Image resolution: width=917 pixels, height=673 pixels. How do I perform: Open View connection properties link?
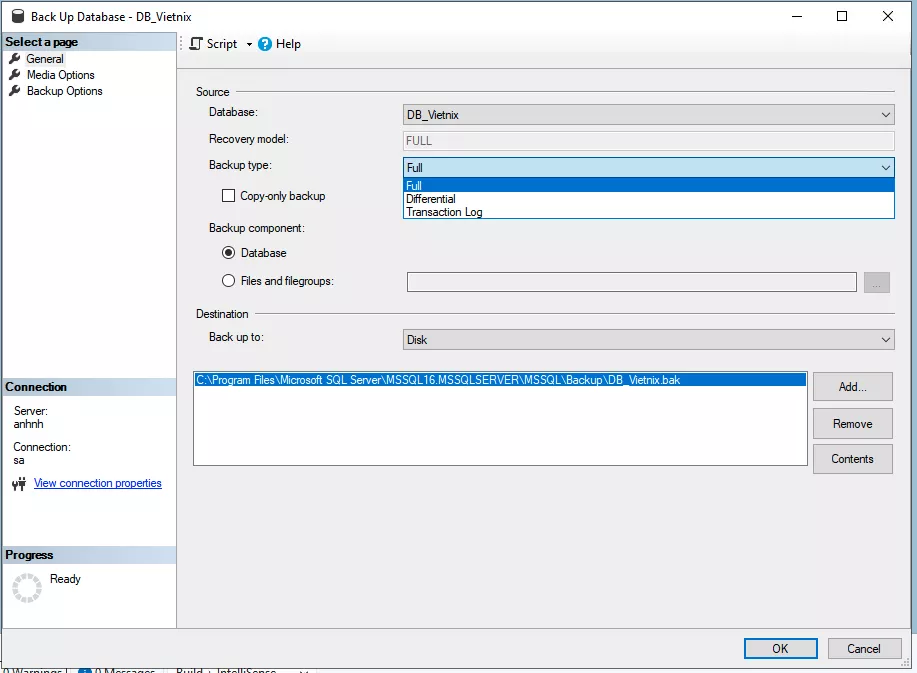pyautogui.click(x=97, y=483)
